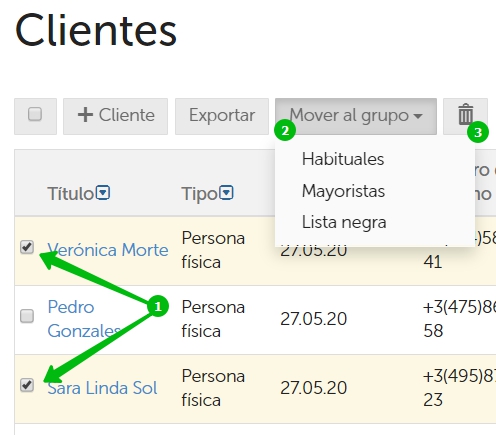The height and width of the screenshot is (435, 496).
Task: Click the green number 2 badge
Action: [285, 130]
